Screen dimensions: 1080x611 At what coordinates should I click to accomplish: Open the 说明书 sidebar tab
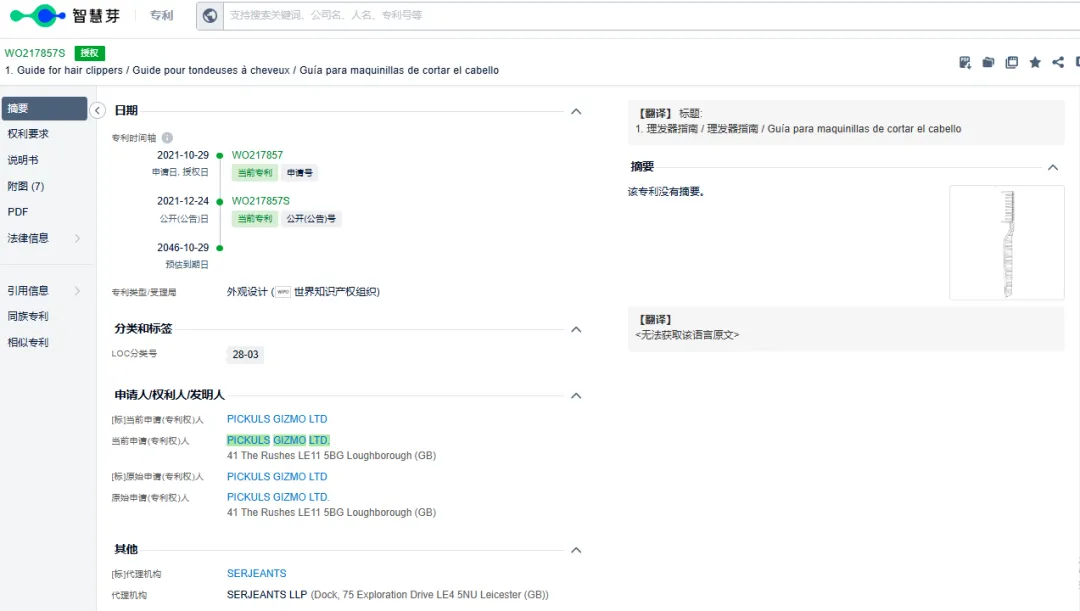pyautogui.click(x=23, y=160)
